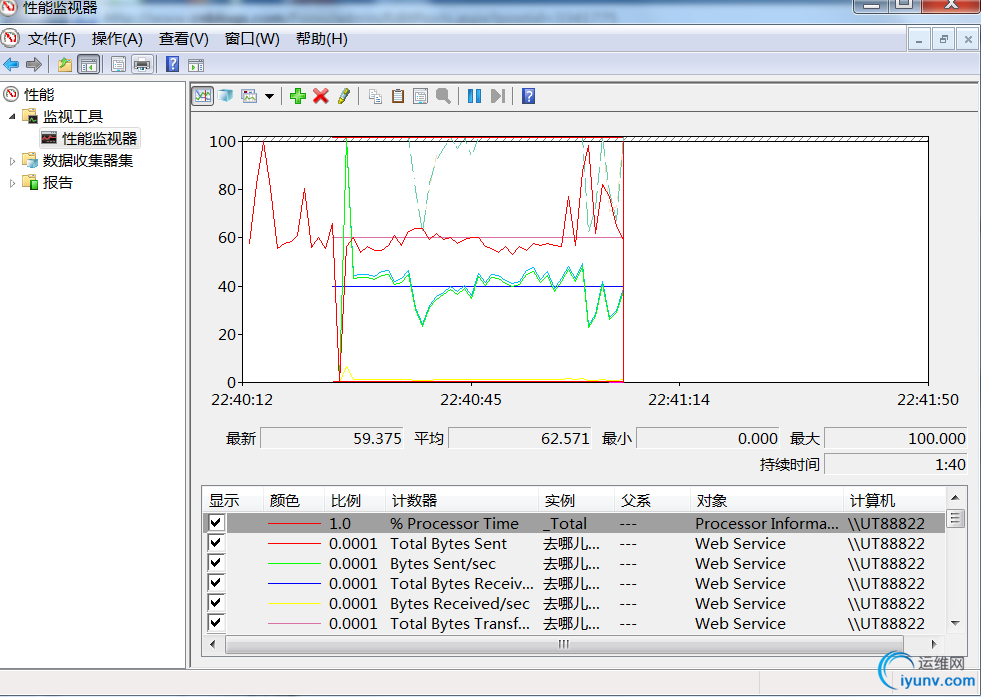Viewport: 981px width, 697px height.
Task: Select the Total Bytes Transf... counter name
Action: point(460,623)
